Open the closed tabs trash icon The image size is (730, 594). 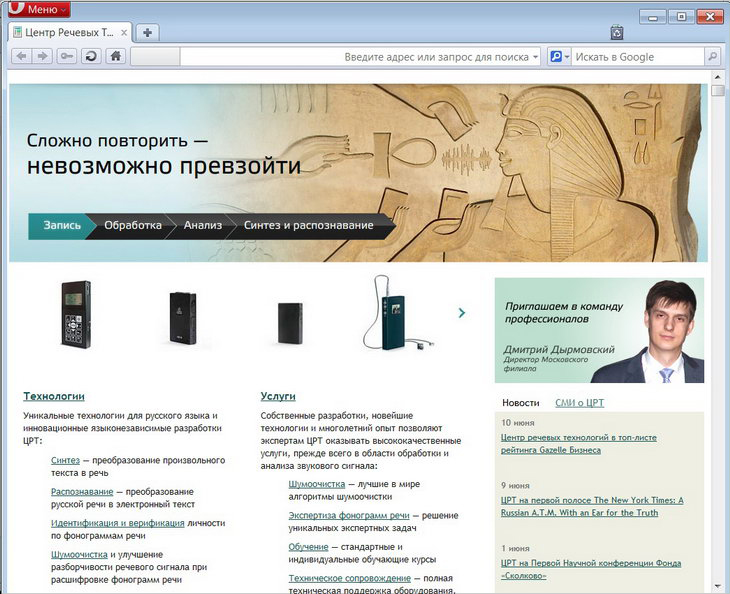[617, 33]
